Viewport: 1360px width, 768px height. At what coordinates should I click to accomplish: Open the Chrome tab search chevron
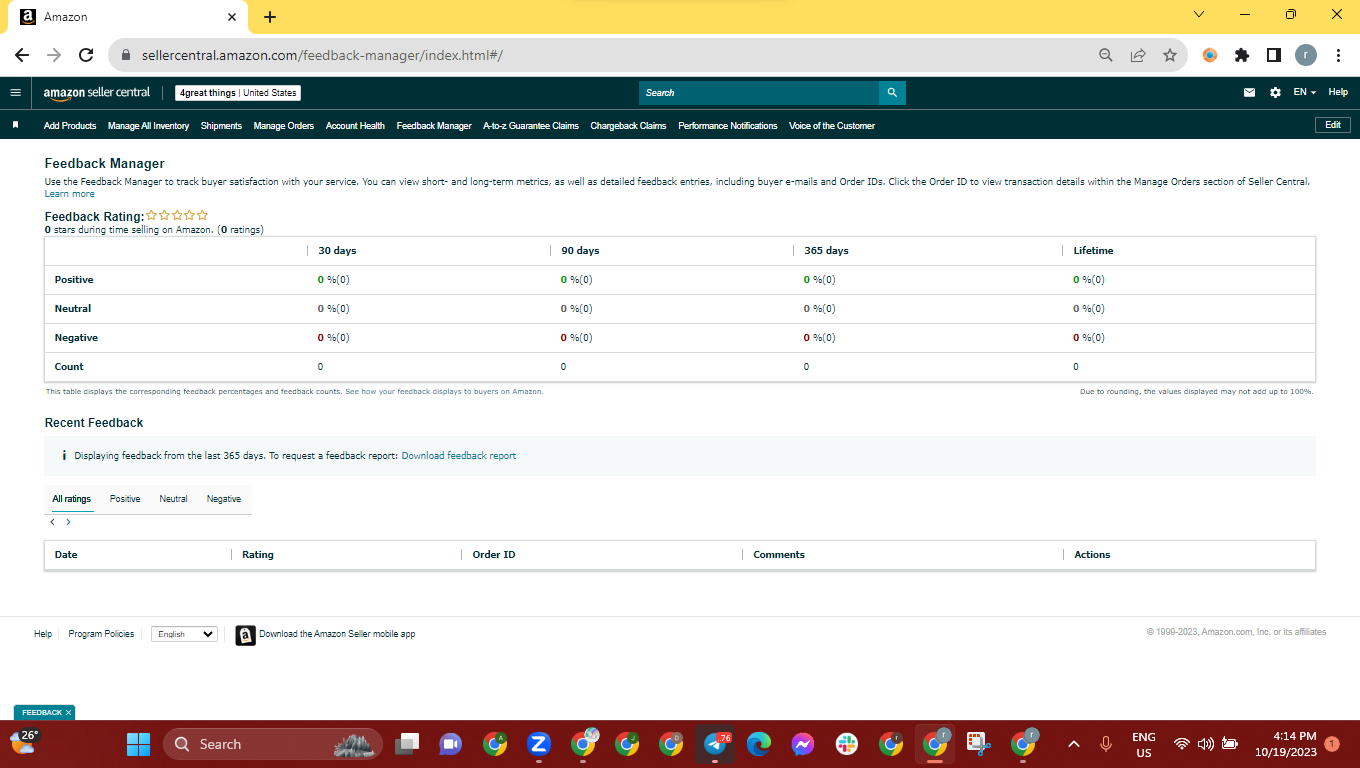tap(1199, 15)
